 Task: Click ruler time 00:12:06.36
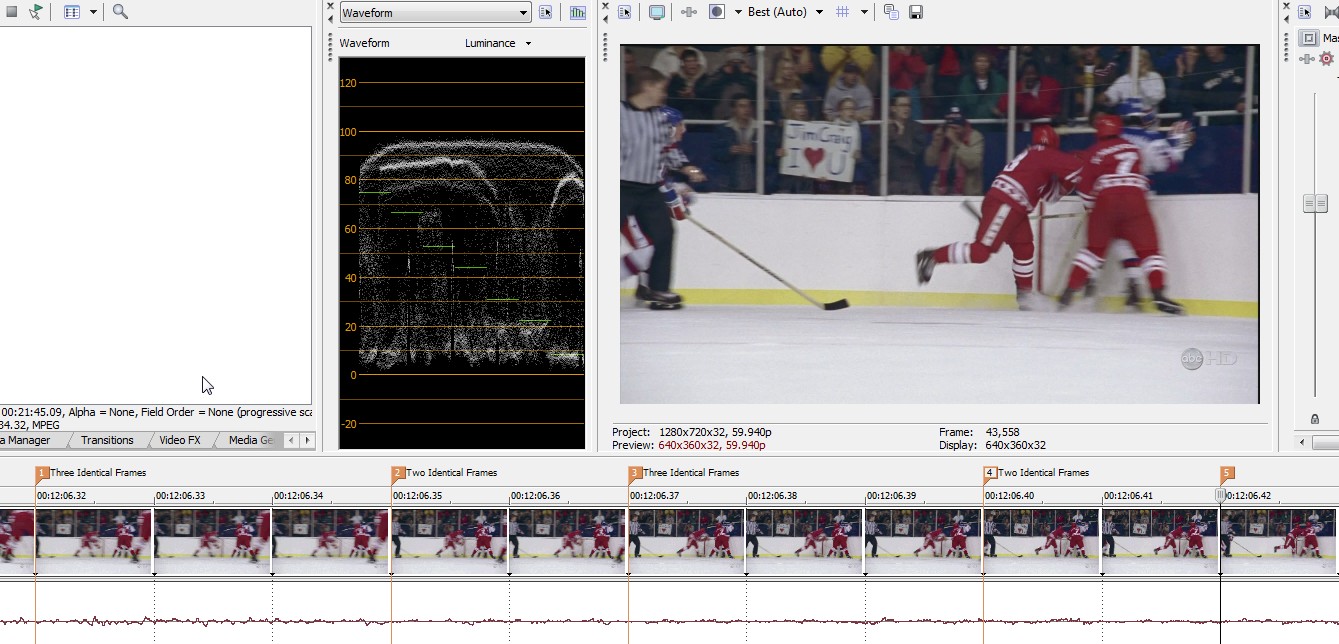pyautogui.click(x=535, y=495)
